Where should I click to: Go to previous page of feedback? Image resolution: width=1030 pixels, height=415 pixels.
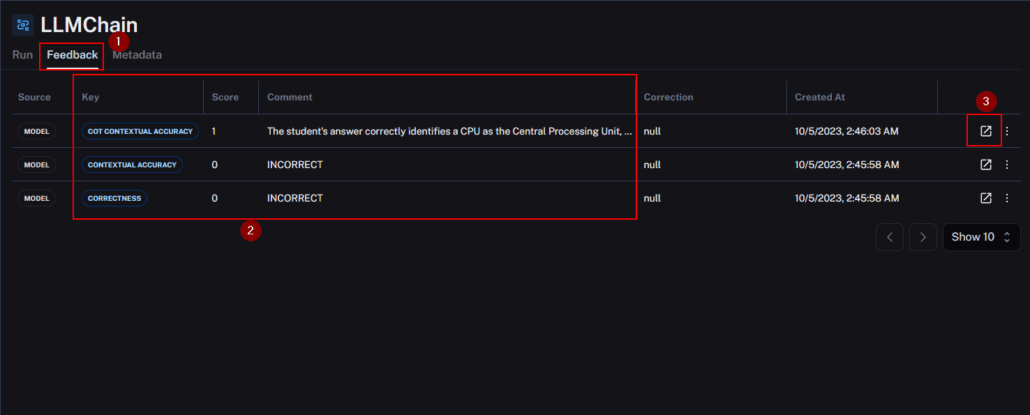pos(890,237)
